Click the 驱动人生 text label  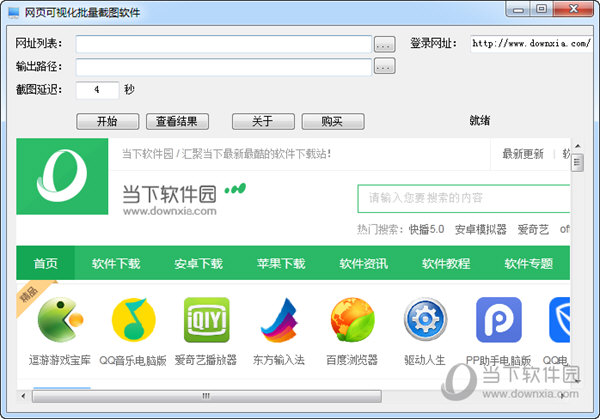tap(425, 360)
